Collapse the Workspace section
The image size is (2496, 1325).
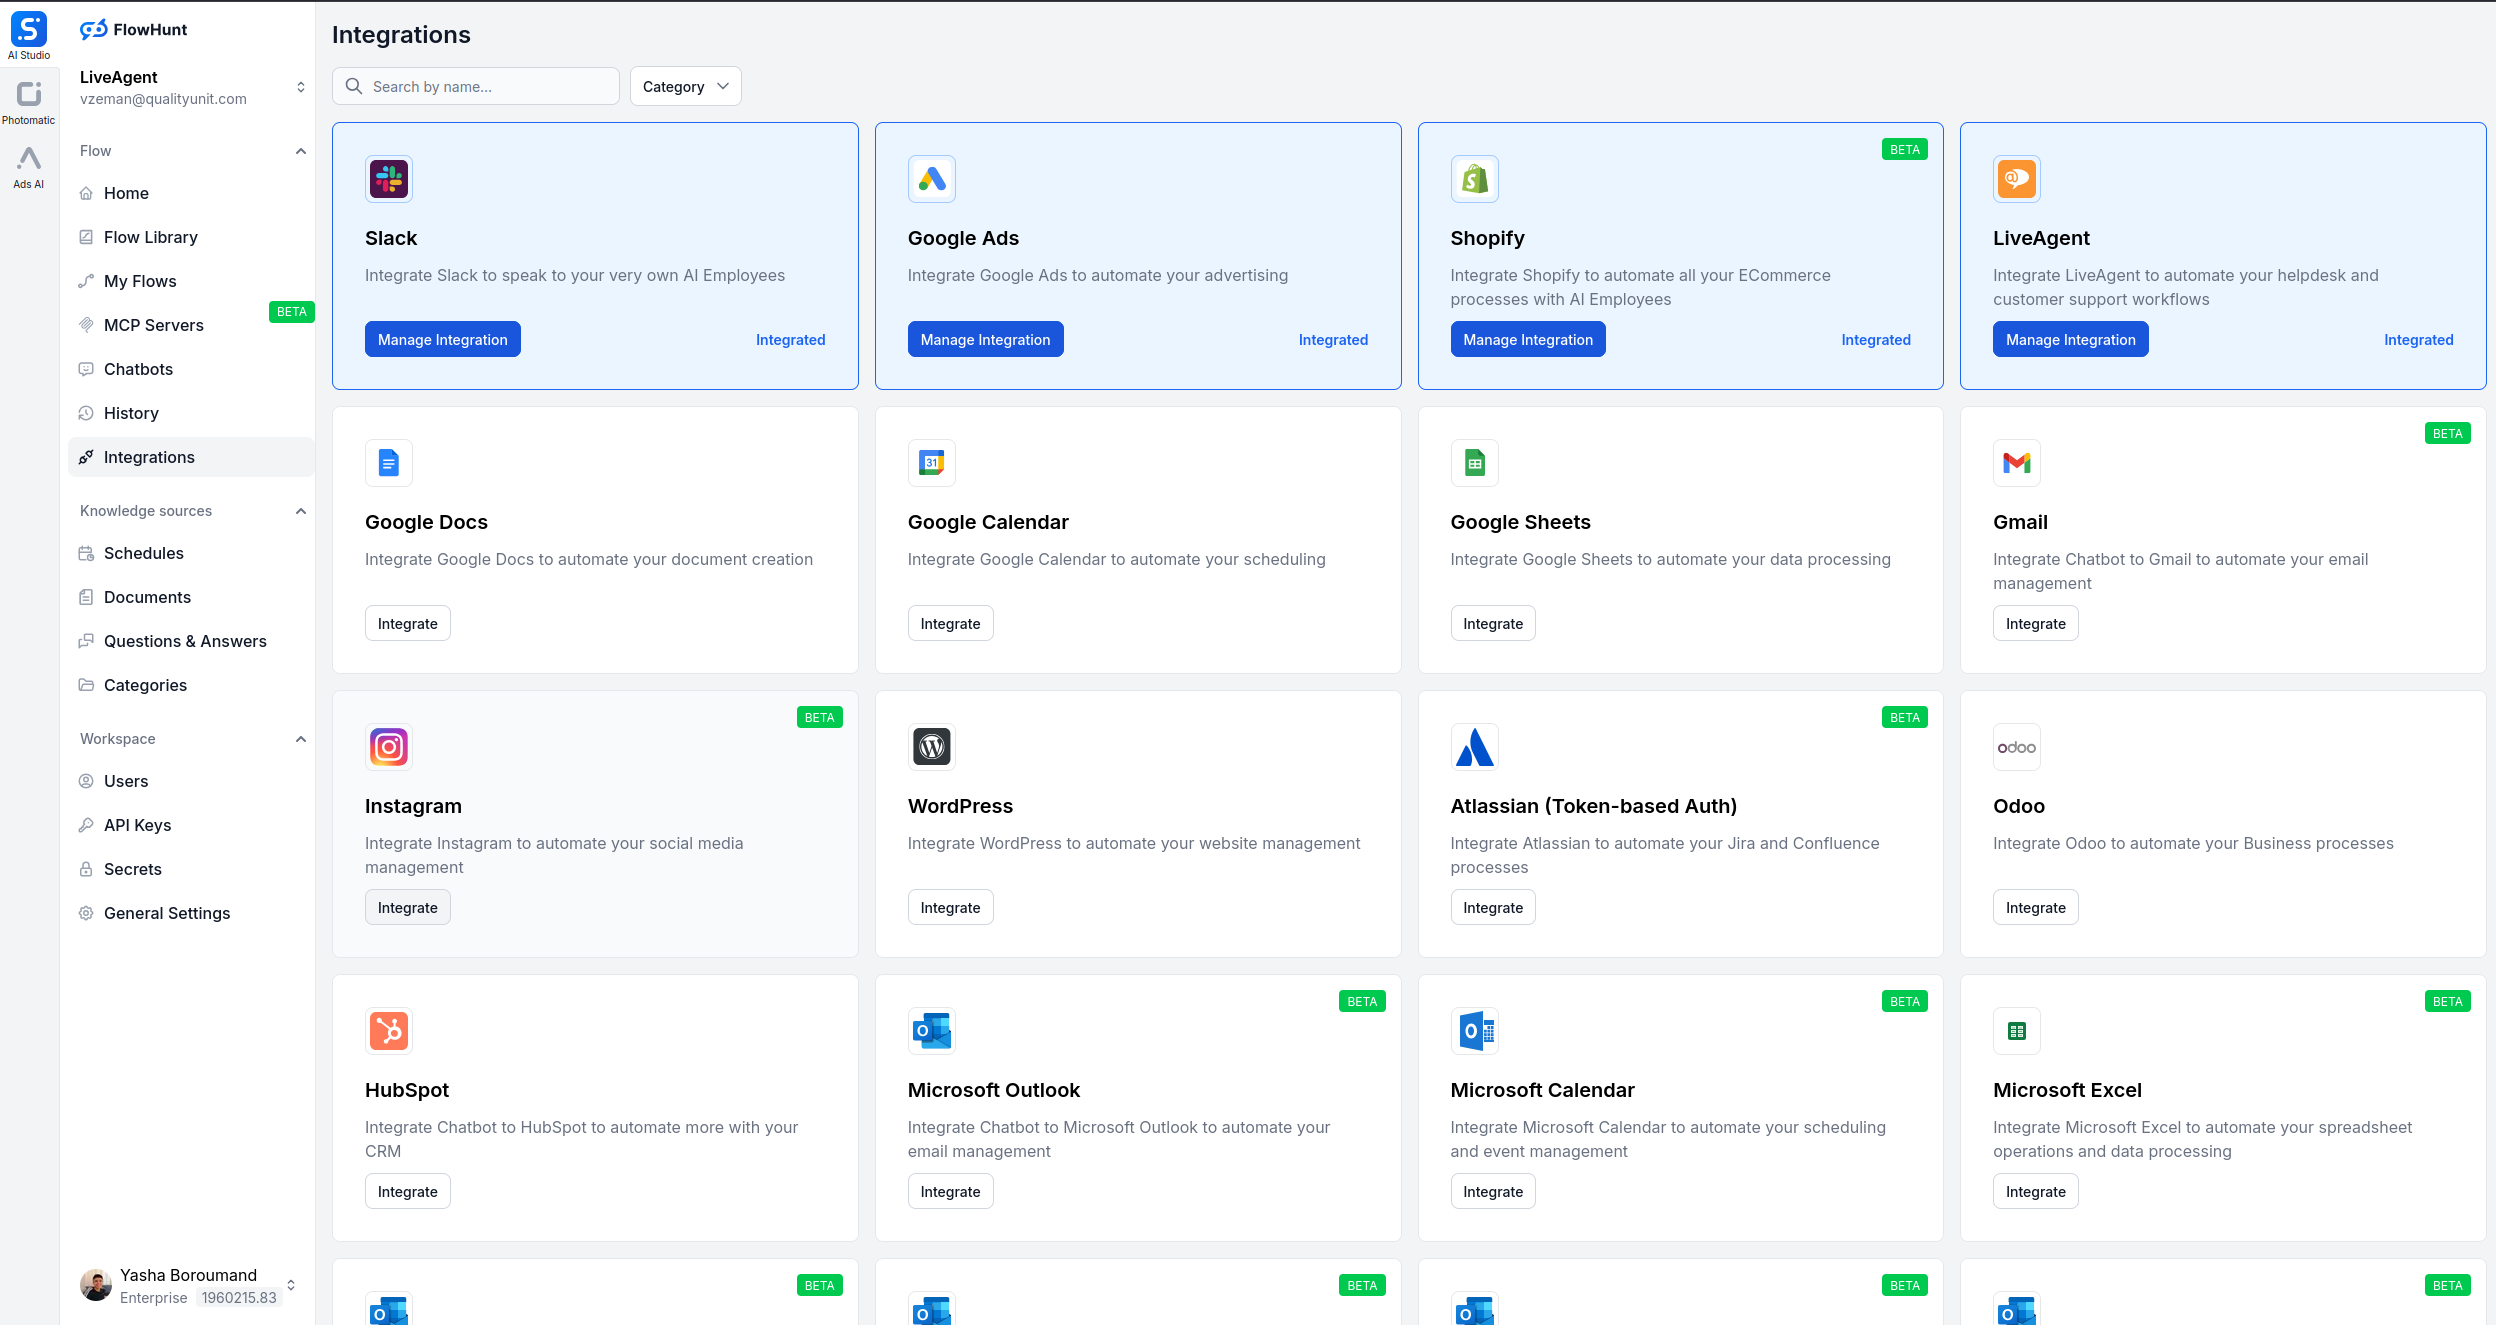click(x=301, y=739)
